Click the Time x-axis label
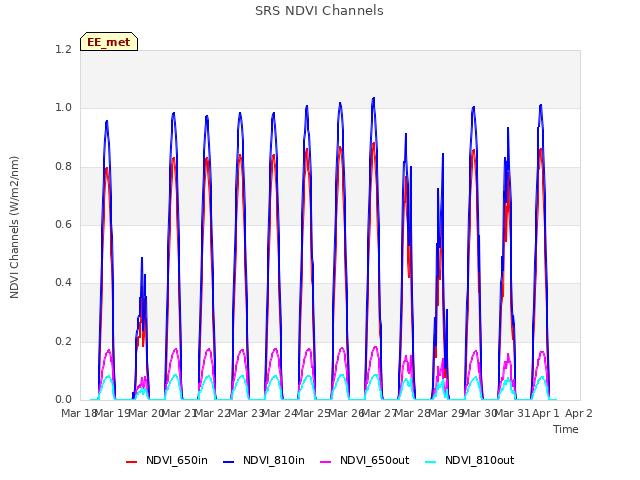The height and width of the screenshot is (480, 640). point(566,429)
